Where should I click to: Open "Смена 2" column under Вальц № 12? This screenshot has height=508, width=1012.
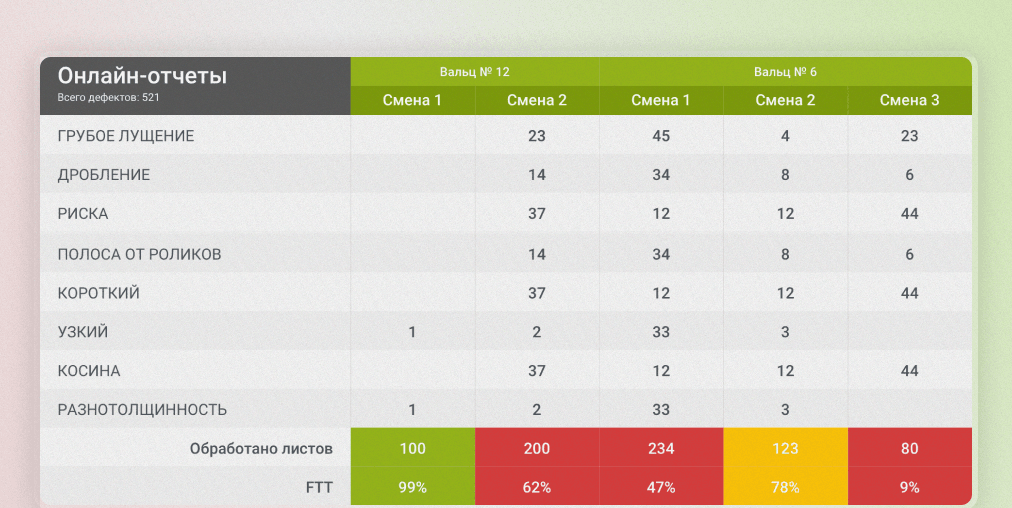pos(537,100)
